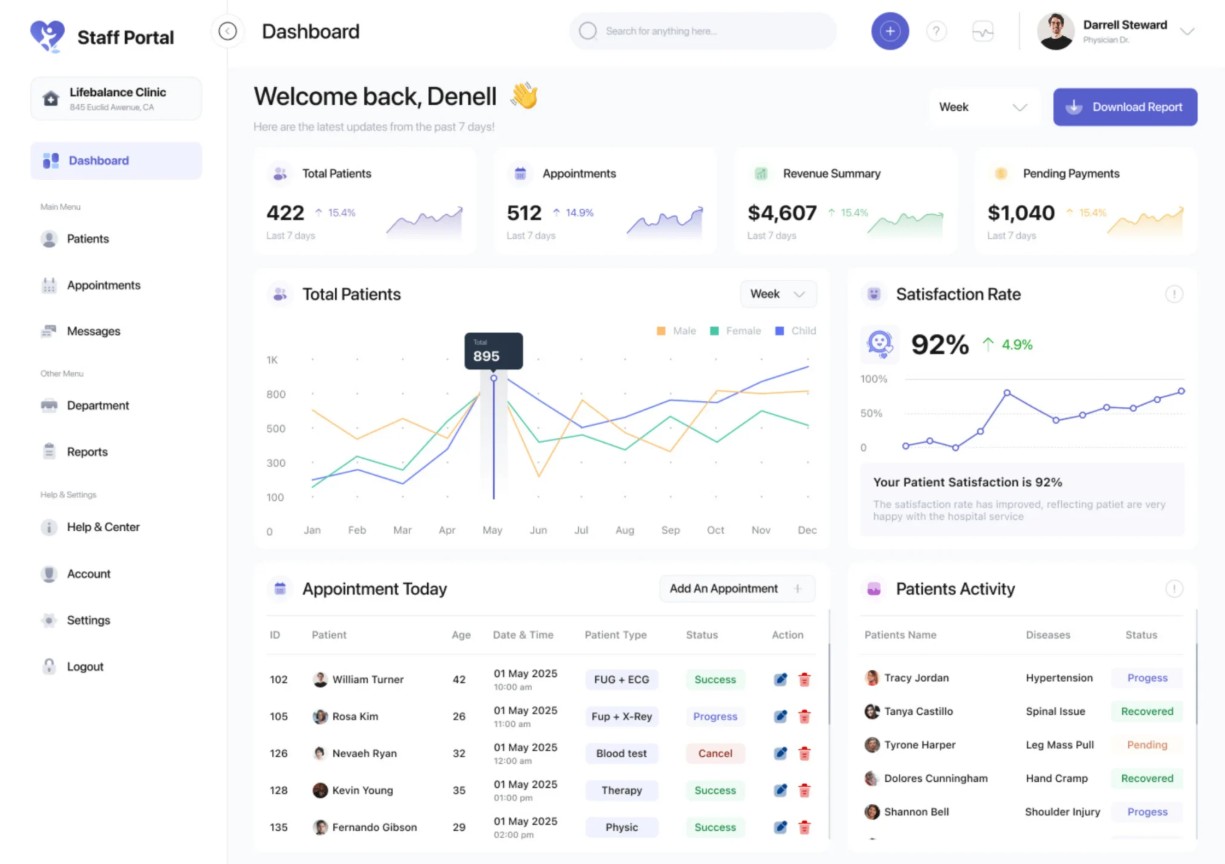Delete Rosa Kim's appointment
1225x864 pixels.
click(x=804, y=717)
